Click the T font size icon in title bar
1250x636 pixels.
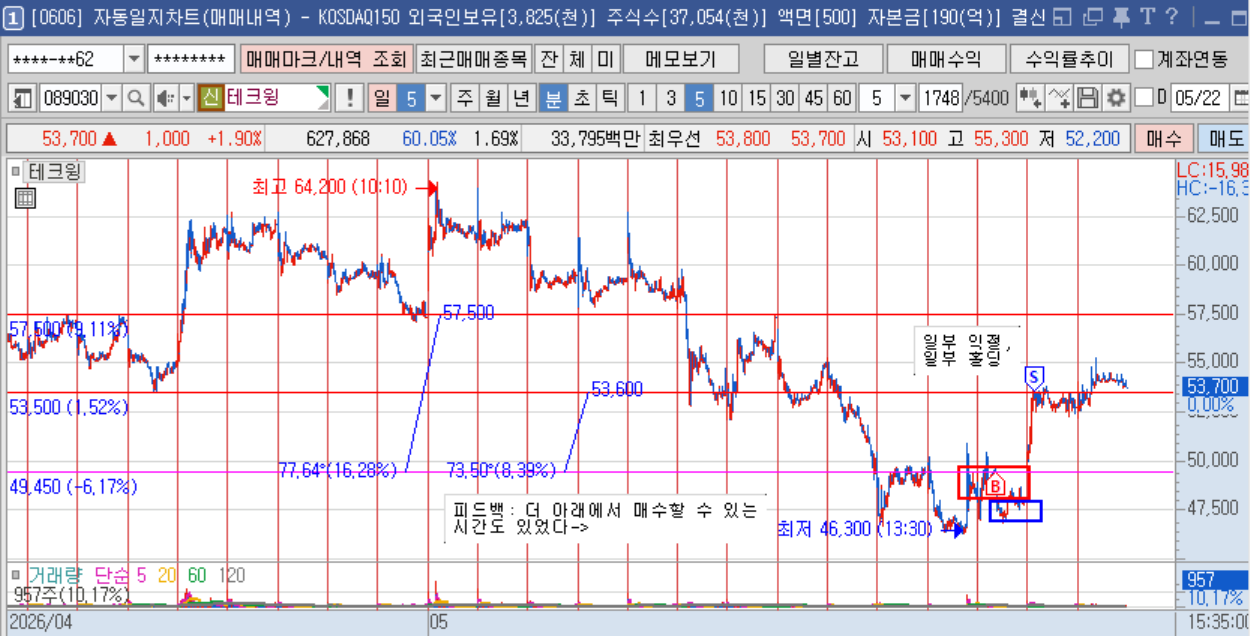[x=1146, y=16]
